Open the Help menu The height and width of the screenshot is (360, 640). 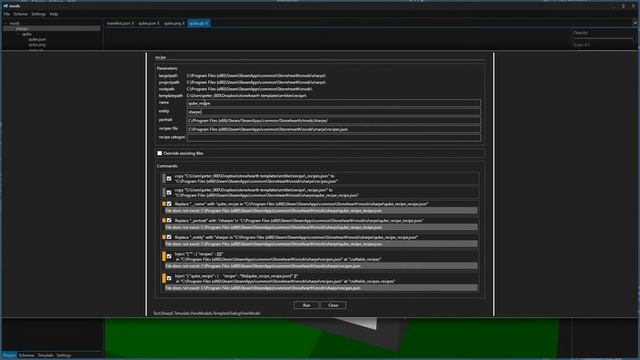tap(54, 14)
